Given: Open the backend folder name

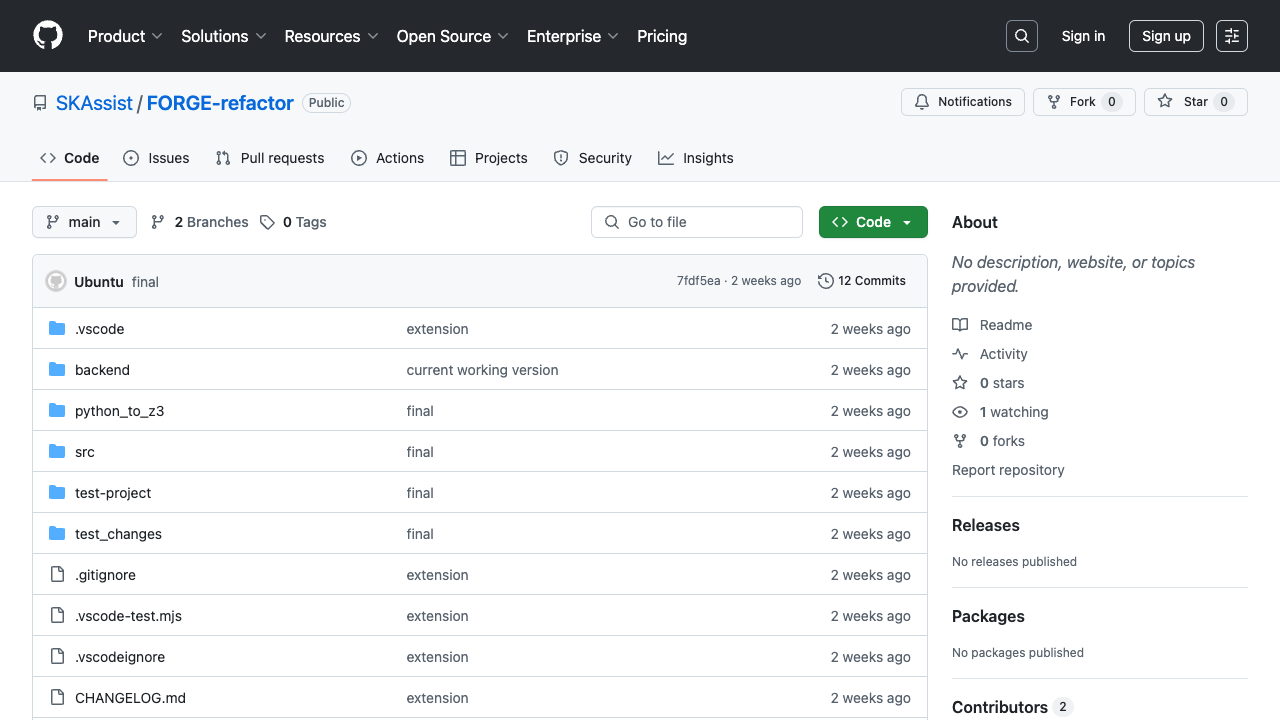Looking at the screenshot, I should [x=102, y=370].
